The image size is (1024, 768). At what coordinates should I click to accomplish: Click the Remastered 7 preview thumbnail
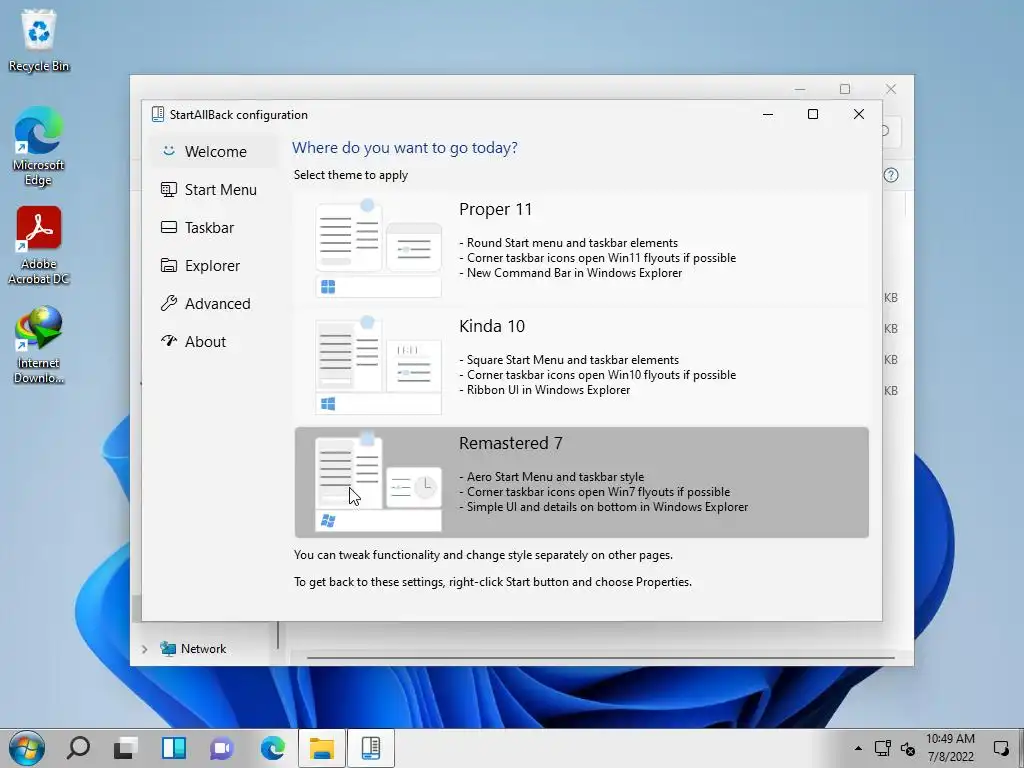[378, 483]
